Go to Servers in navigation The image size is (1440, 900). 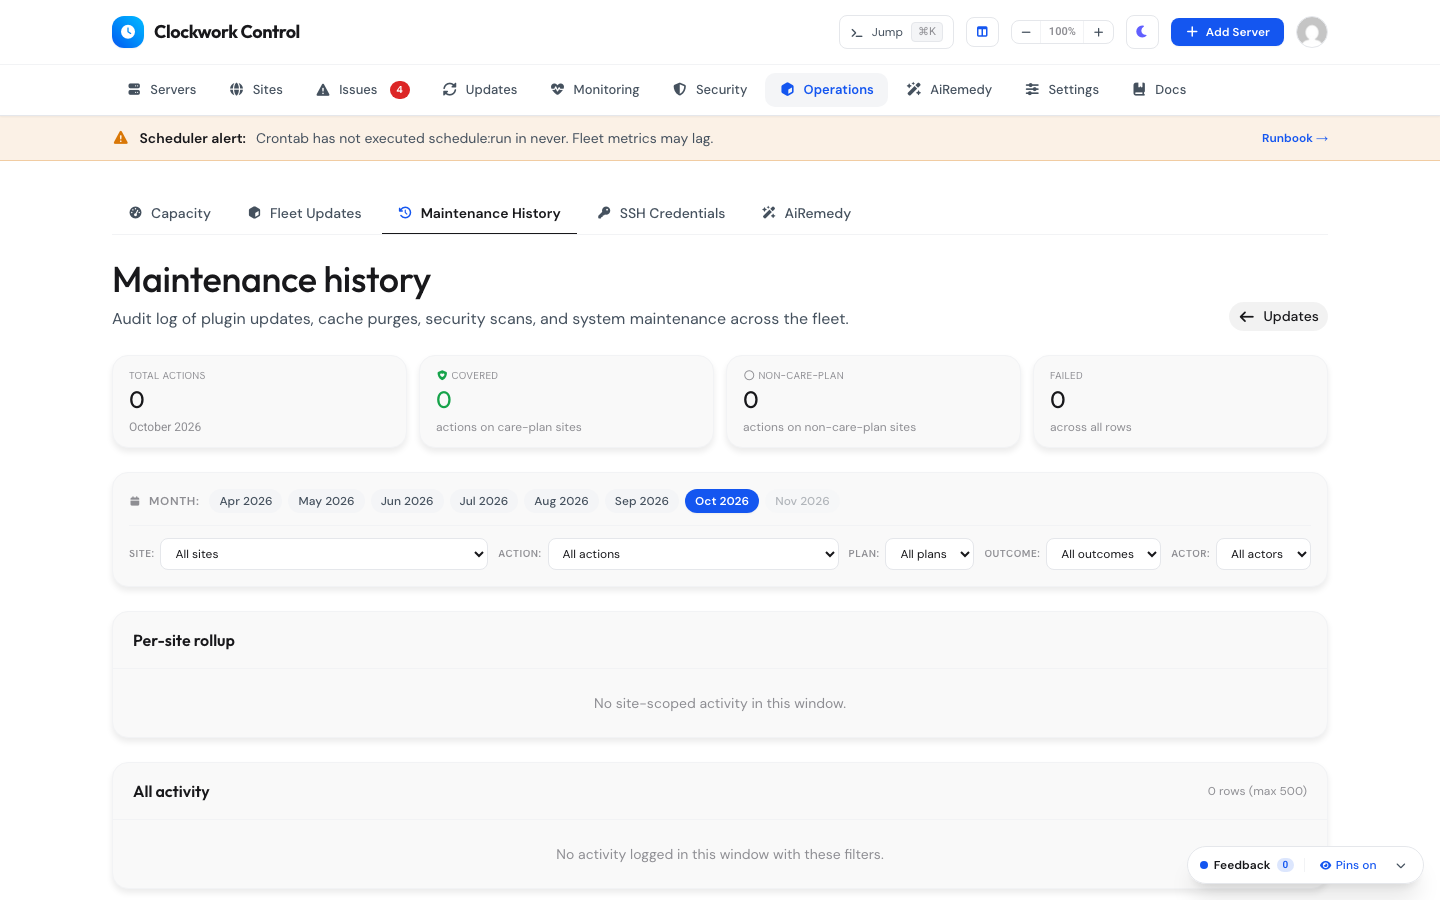[x=162, y=90]
